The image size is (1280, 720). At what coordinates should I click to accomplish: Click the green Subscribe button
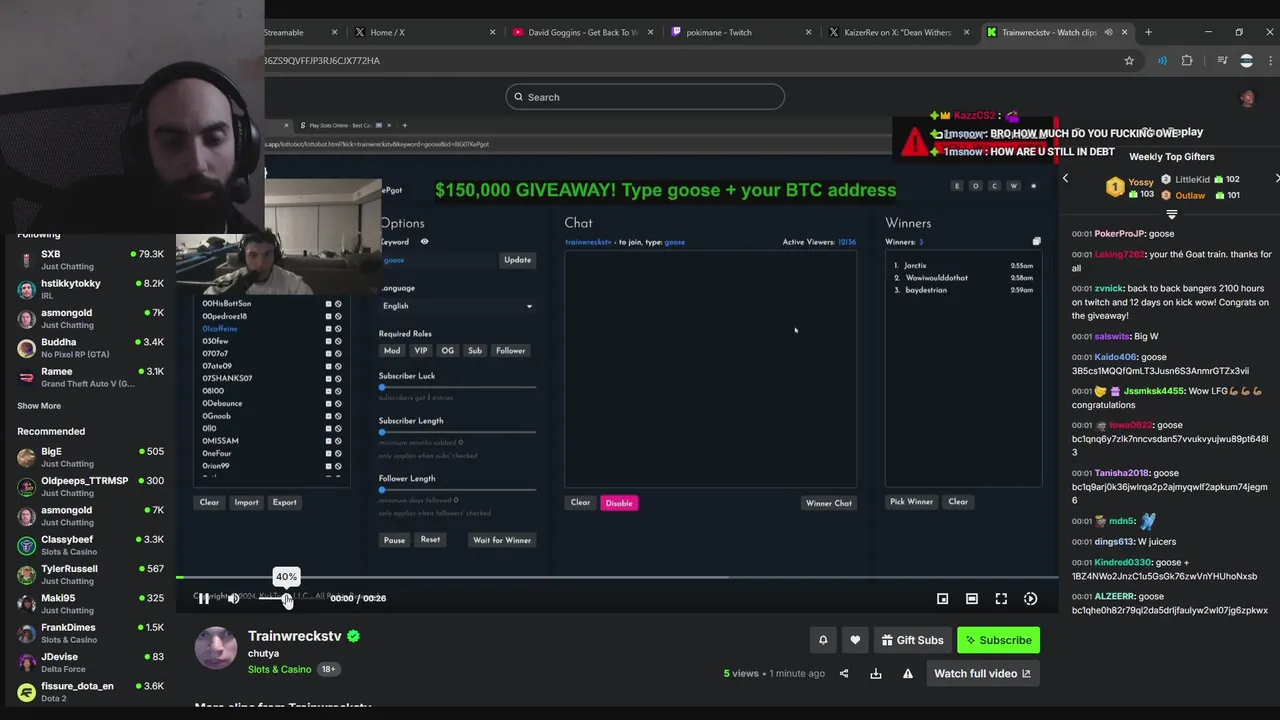998,640
